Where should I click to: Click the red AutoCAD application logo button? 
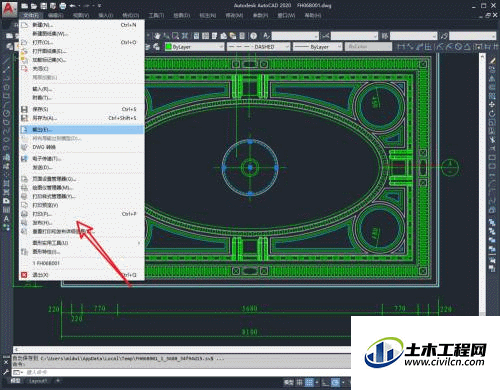9,8
